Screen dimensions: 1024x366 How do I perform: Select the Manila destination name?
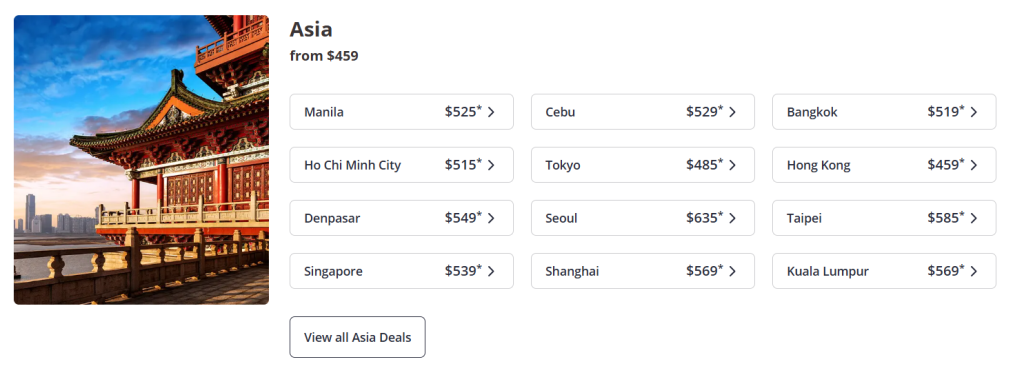[324, 112]
